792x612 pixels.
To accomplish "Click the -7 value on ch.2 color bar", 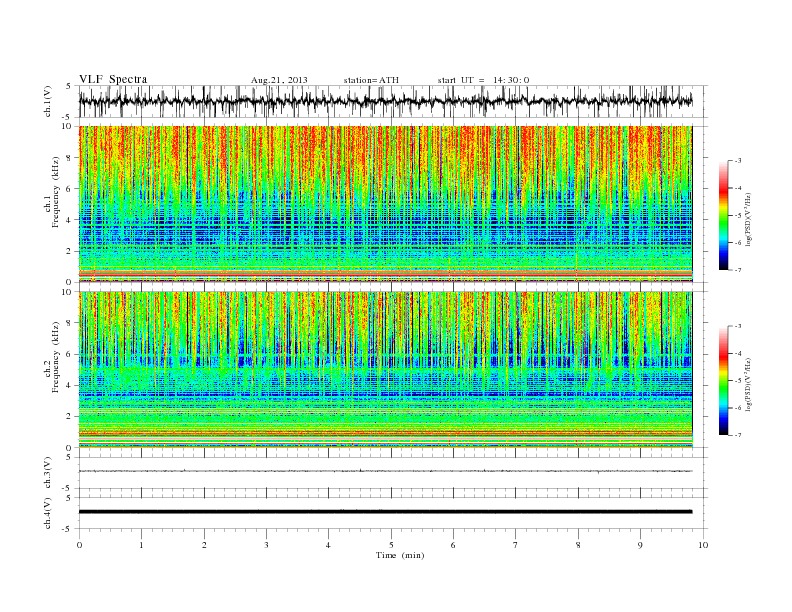I will click(x=737, y=435).
